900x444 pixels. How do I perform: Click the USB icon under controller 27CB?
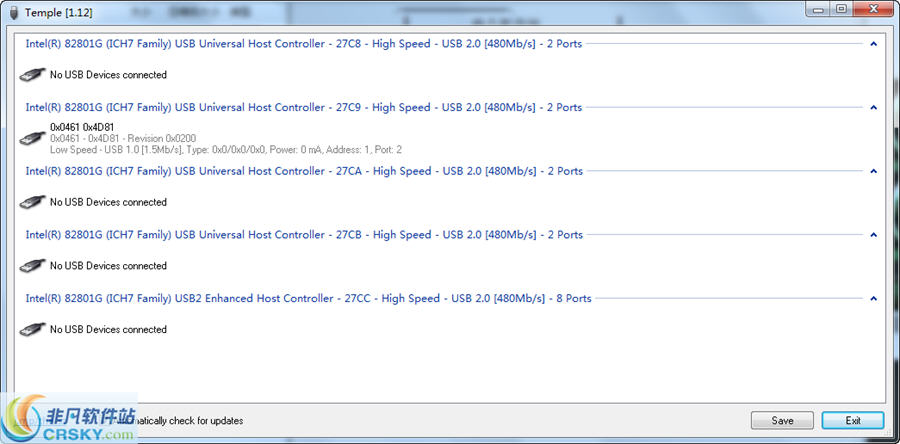(33, 266)
